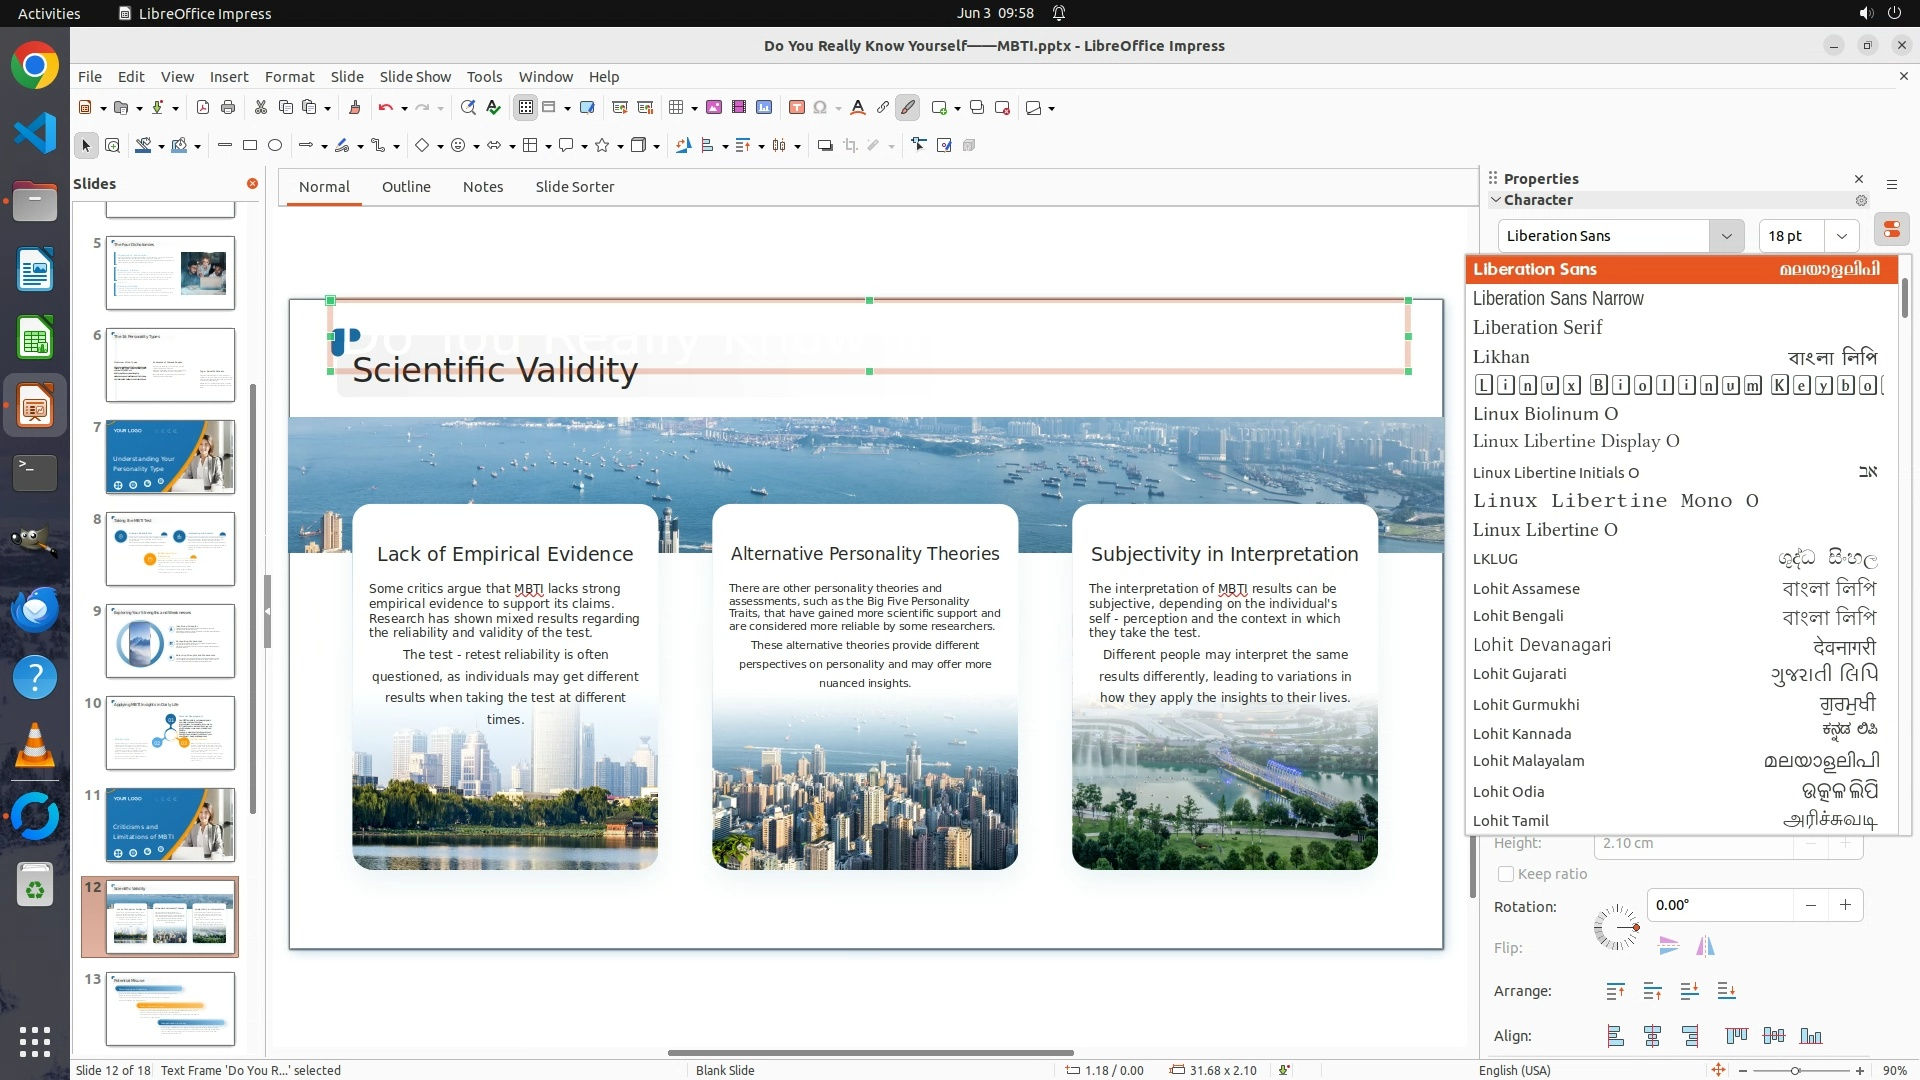Click the Export as PDF icon
Screen dimensions: 1920x1080
coord(203,108)
